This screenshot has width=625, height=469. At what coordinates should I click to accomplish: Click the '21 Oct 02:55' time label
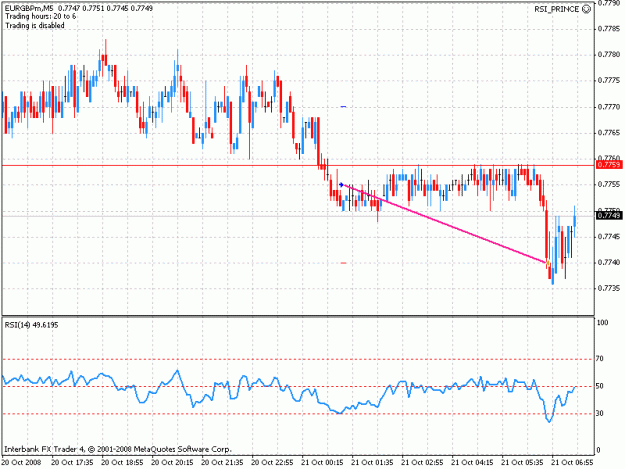coord(422,463)
